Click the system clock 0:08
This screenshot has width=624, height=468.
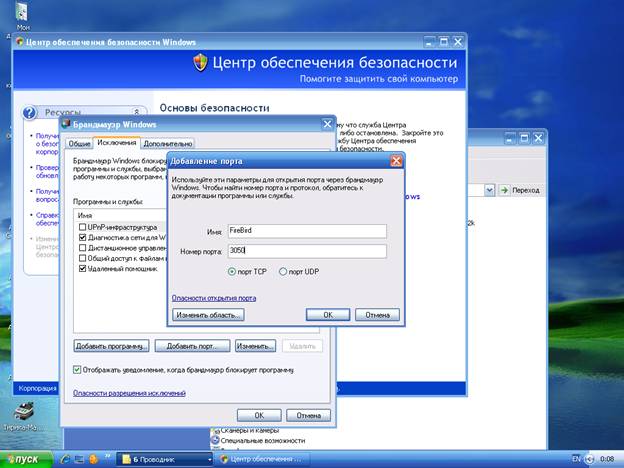(x=607, y=459)
